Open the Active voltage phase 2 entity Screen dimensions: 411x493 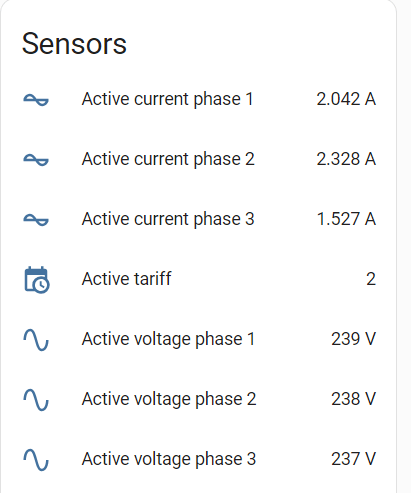point(169,399)
